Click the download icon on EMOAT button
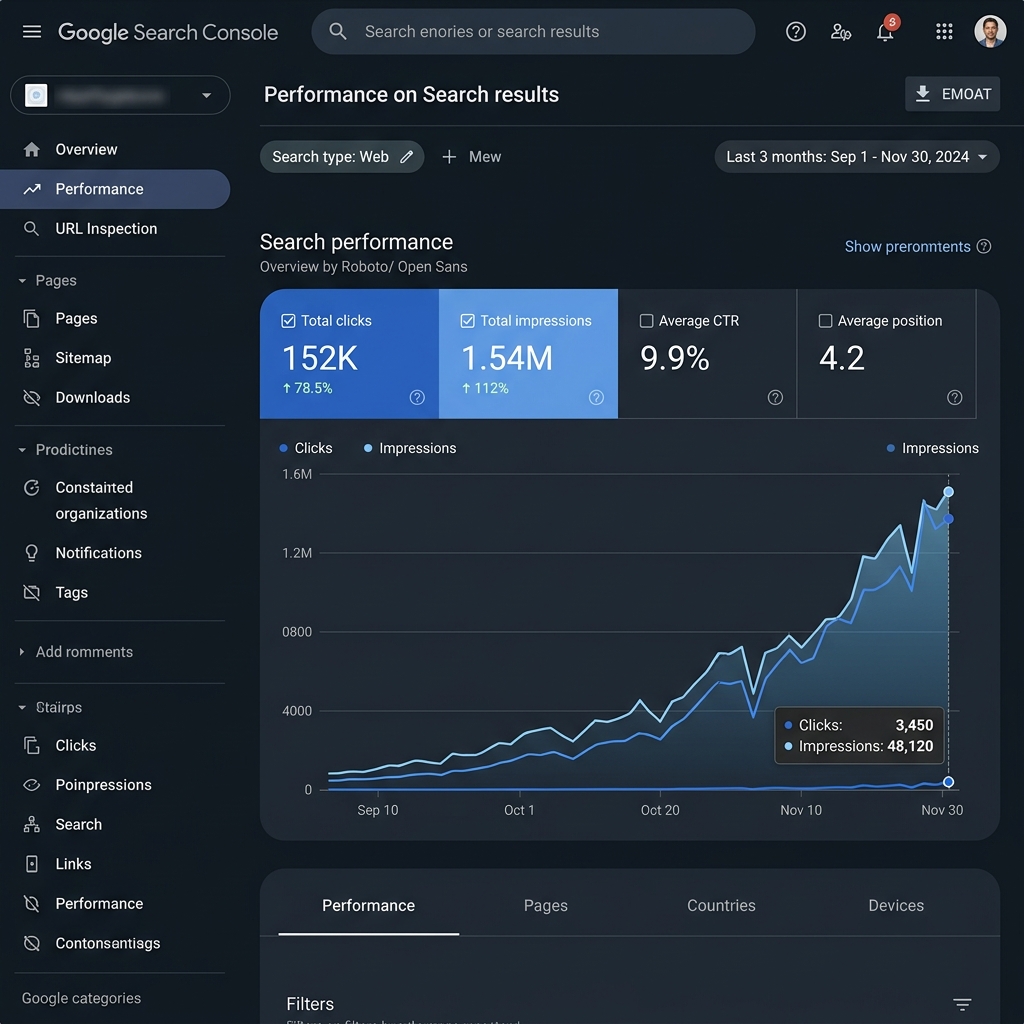The height and width of the screenshot is (1024, 1024). pos(923,93)
